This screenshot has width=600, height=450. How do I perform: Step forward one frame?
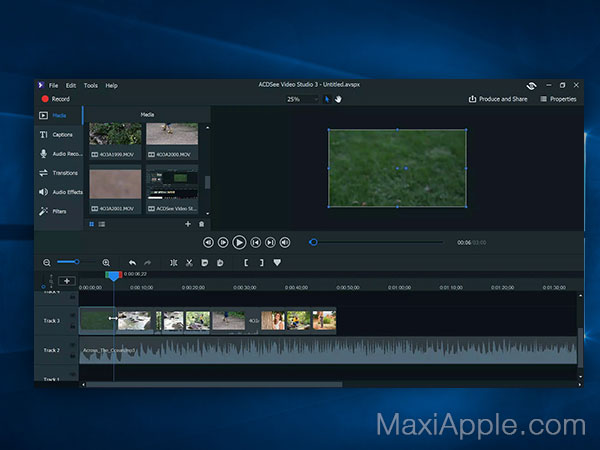(x=223, y=243)
